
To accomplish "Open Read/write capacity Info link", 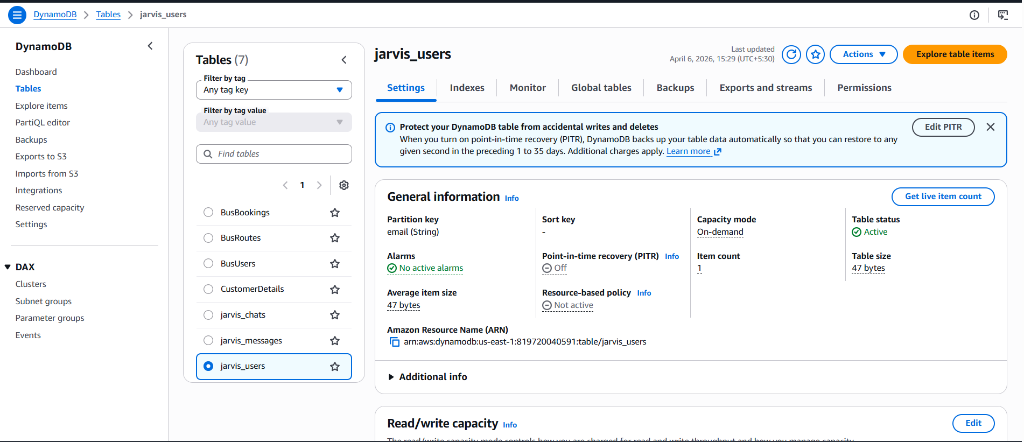I will pyautogui.click(x=510, y=424).
